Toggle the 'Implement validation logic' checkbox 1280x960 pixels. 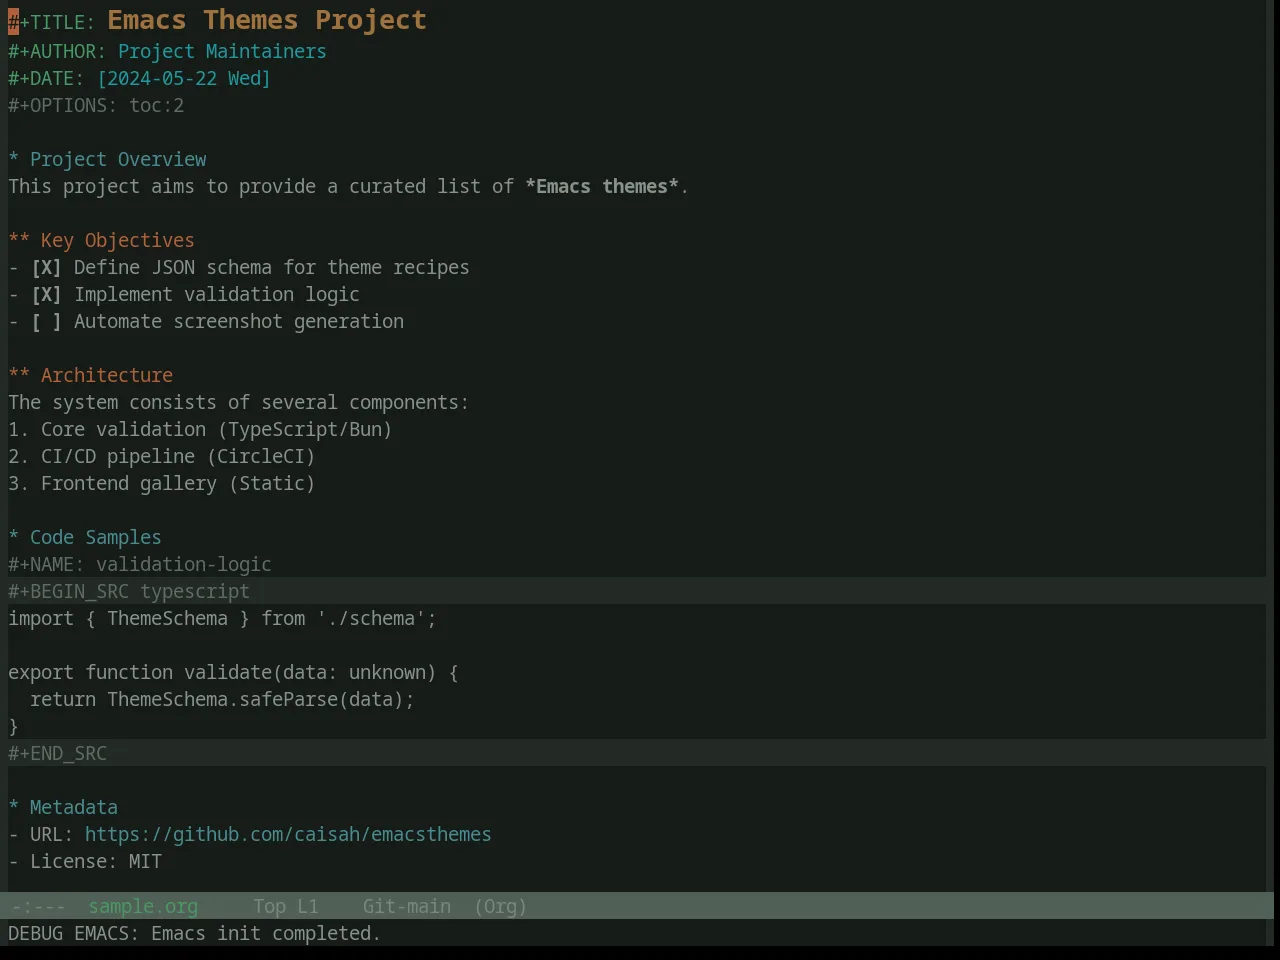(46, 295)
